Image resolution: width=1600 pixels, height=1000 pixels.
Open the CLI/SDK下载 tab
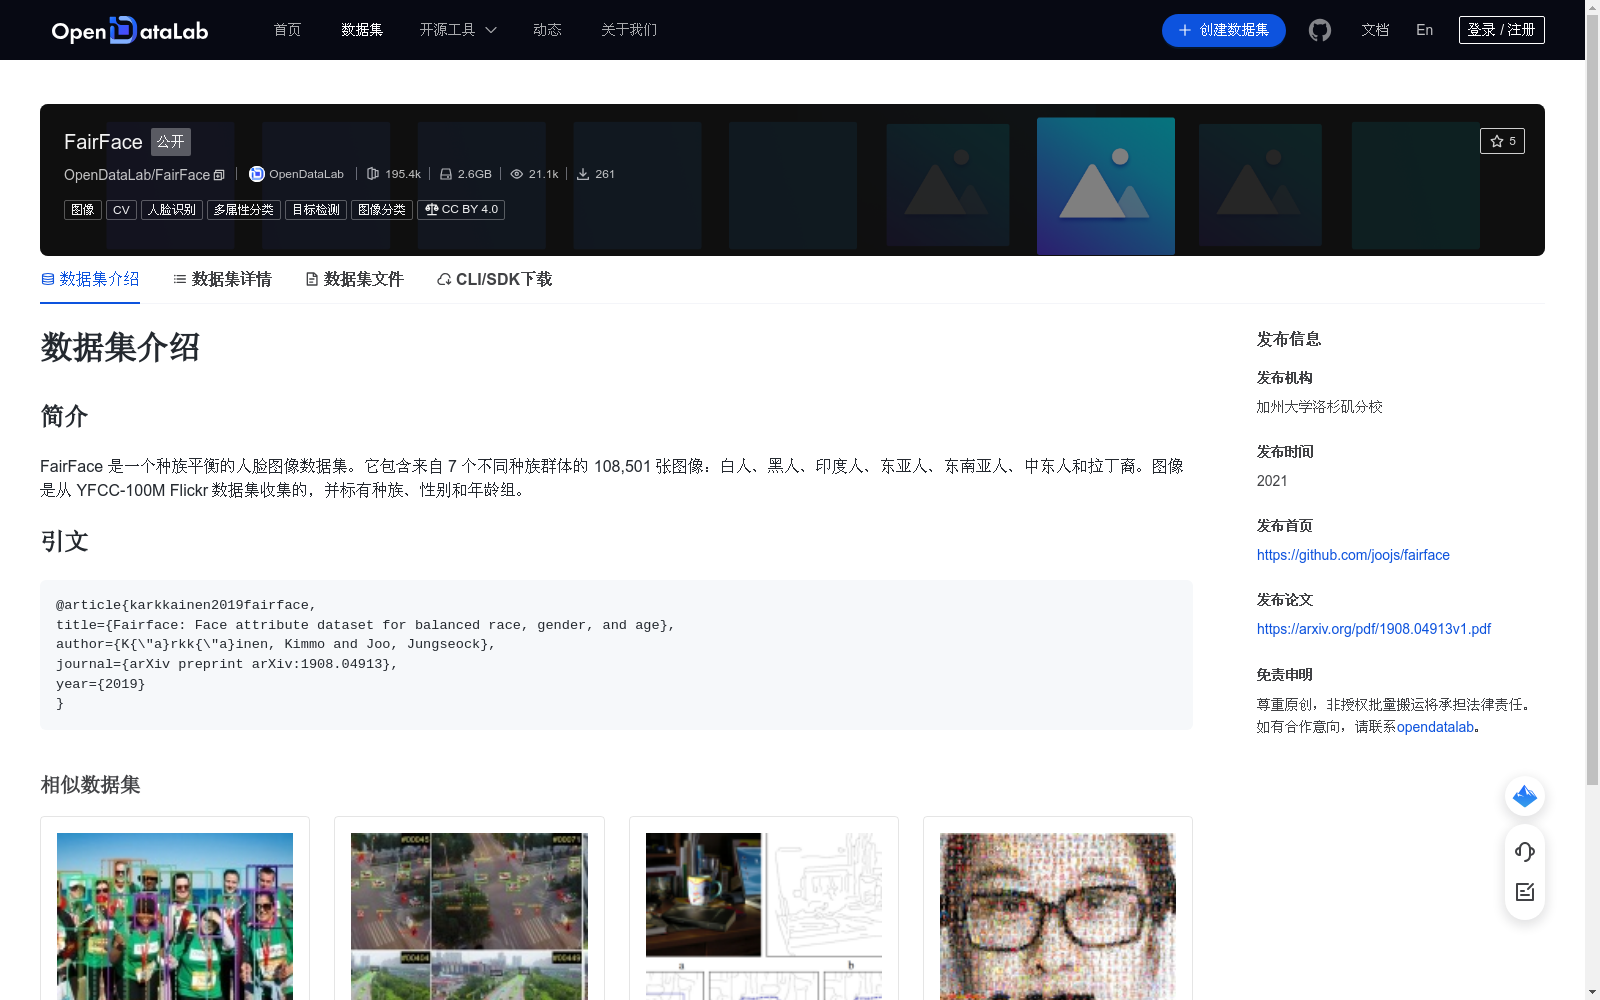click(494, 279)
